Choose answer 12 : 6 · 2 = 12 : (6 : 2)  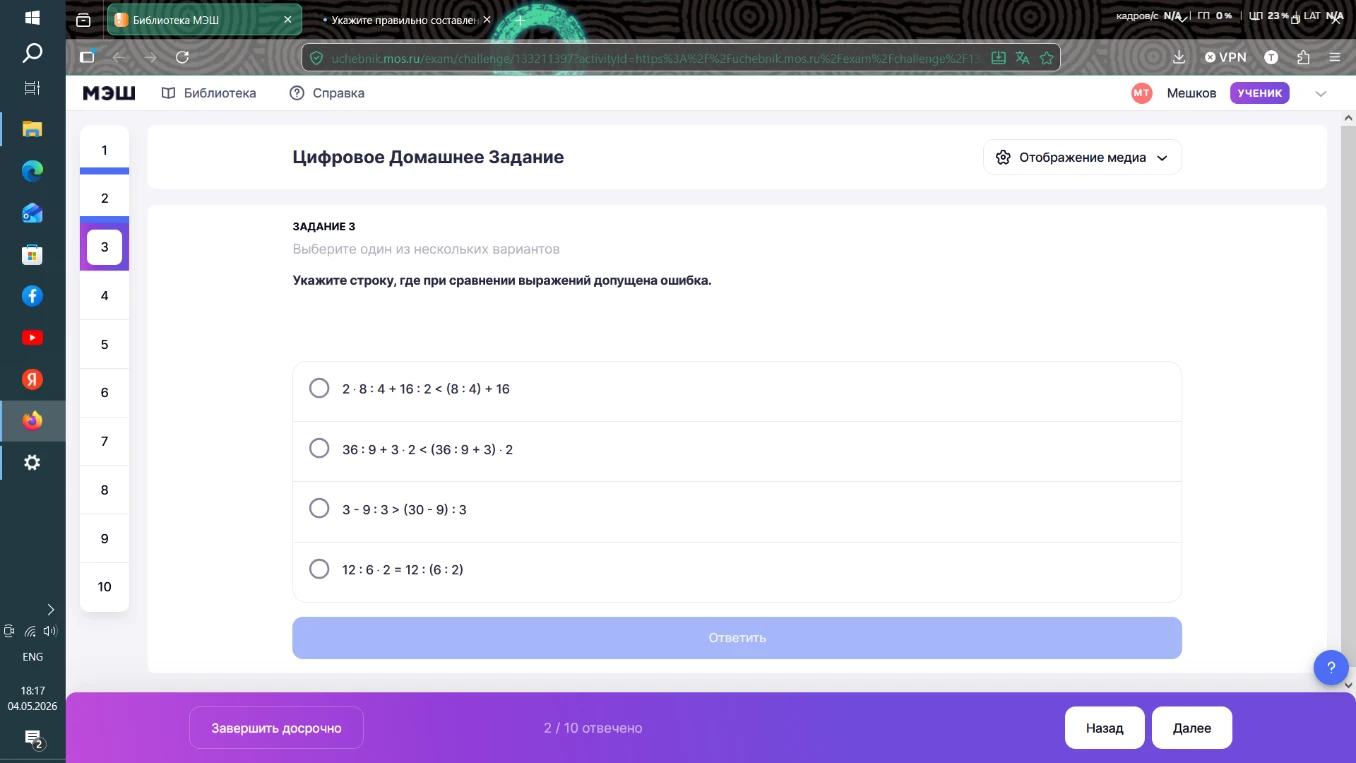coord(737,569)
